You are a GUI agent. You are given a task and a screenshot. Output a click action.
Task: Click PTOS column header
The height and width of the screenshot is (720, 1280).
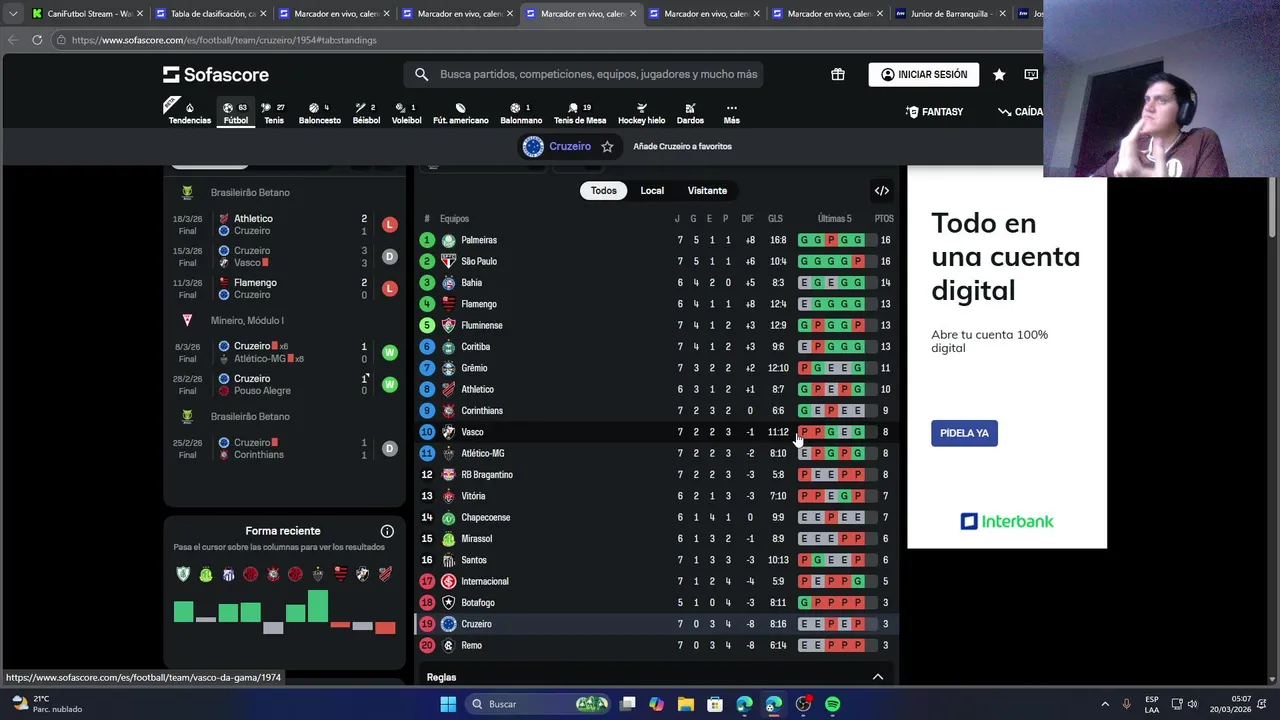point(884,219)
